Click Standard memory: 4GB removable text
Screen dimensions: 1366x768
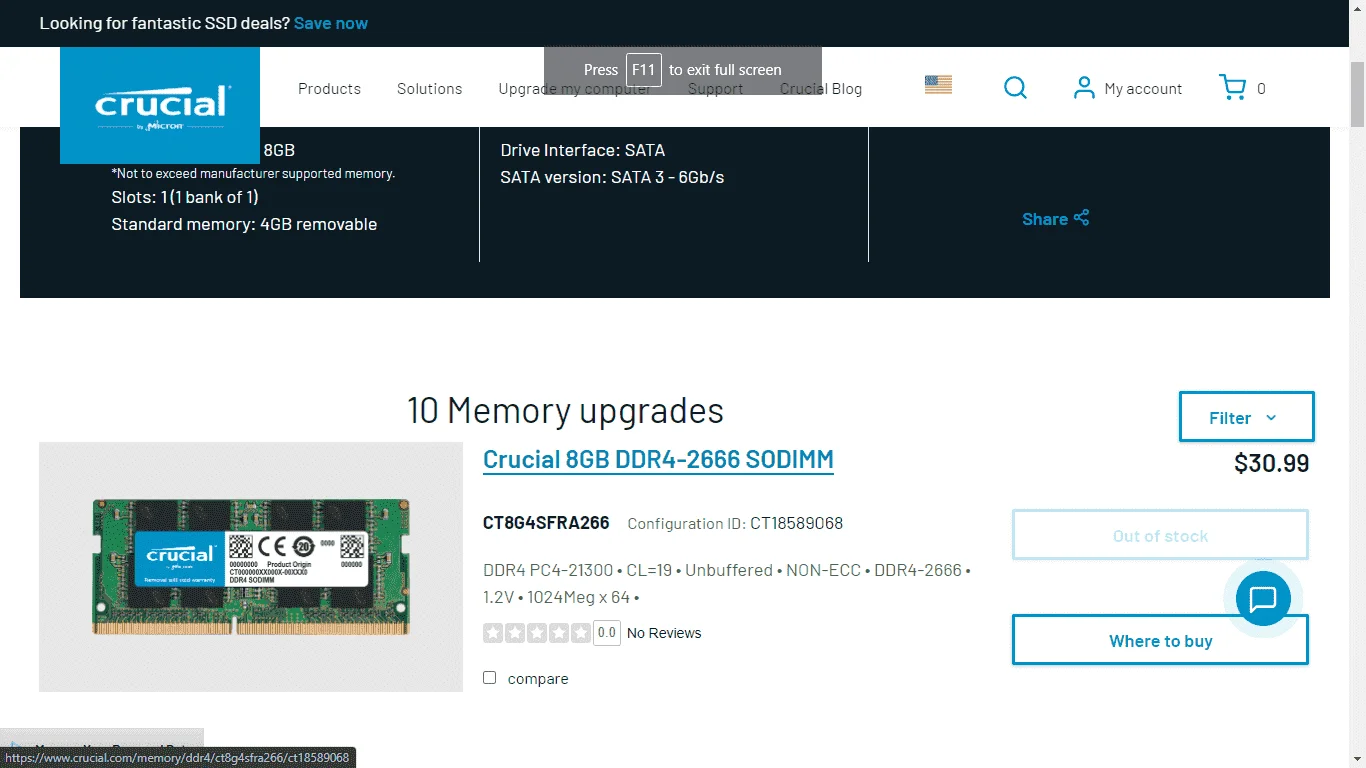(x=244, y=224)
